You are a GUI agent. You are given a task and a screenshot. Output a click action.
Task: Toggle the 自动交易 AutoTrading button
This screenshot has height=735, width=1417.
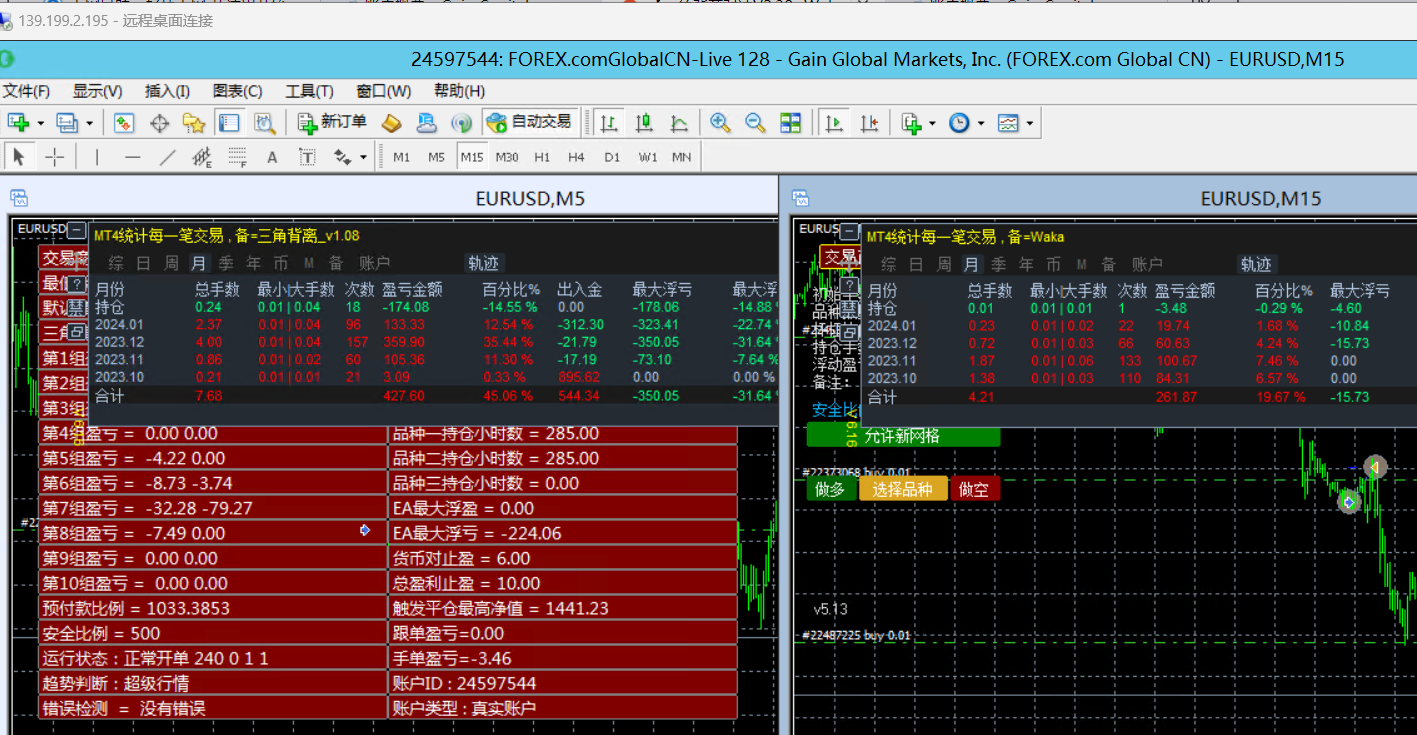(x=530, y=122)
